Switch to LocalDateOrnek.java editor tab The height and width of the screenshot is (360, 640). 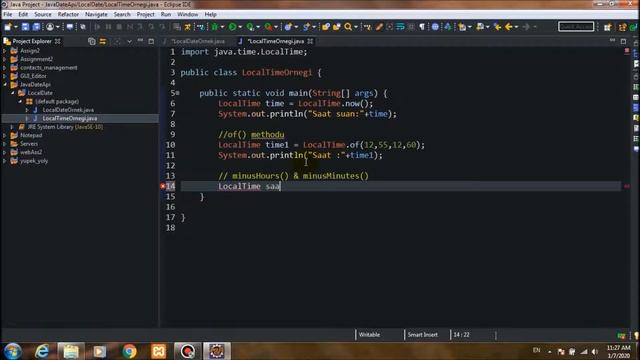pos(198,41)
